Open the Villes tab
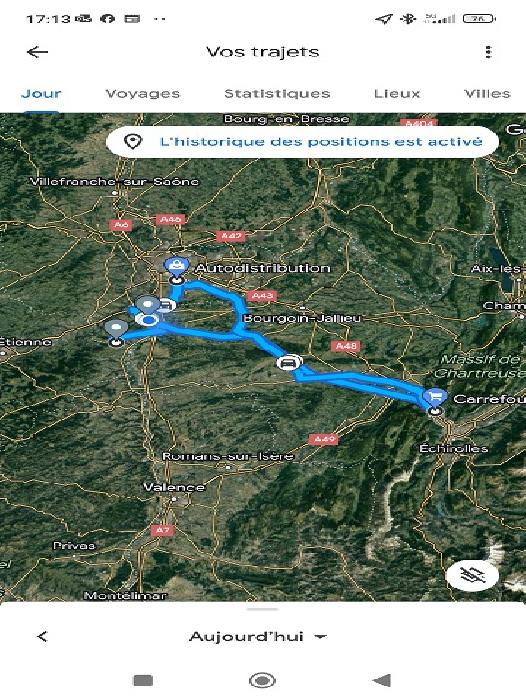Screen dimensions: 526x700 (487, 94)
